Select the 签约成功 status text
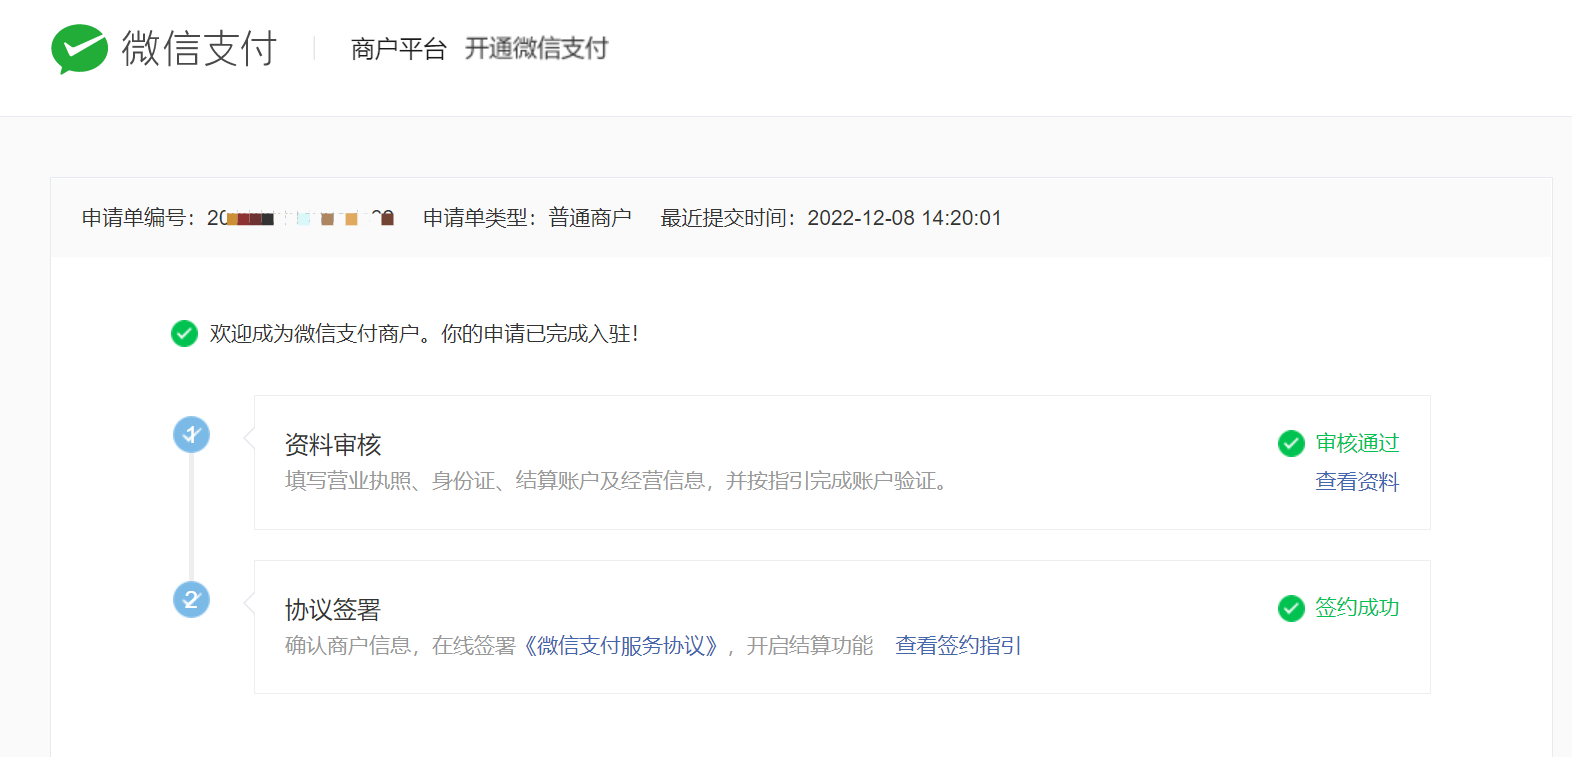 click(1357, 608)
